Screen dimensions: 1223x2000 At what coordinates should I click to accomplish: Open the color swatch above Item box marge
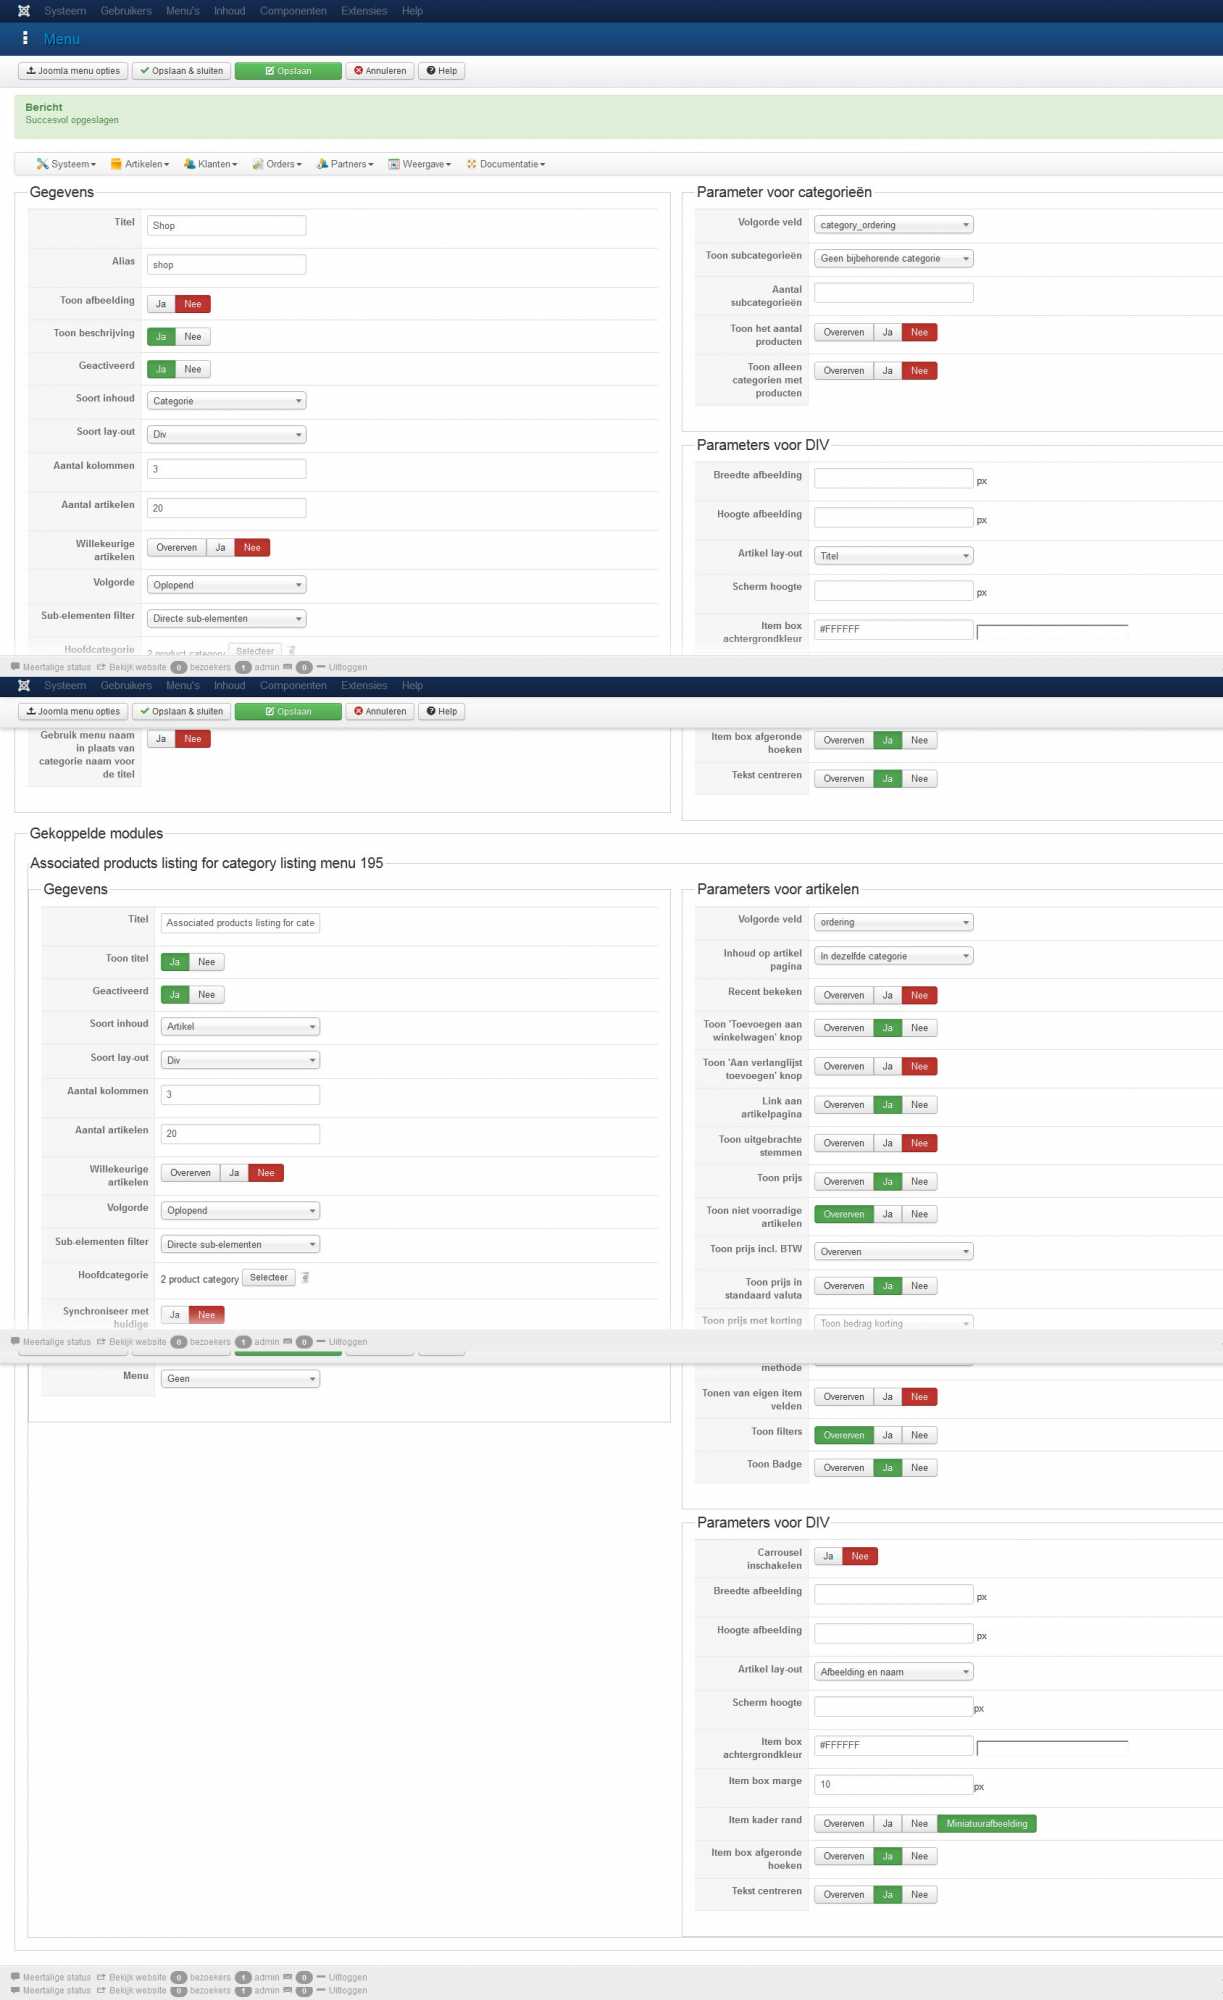point(1052,1747)
